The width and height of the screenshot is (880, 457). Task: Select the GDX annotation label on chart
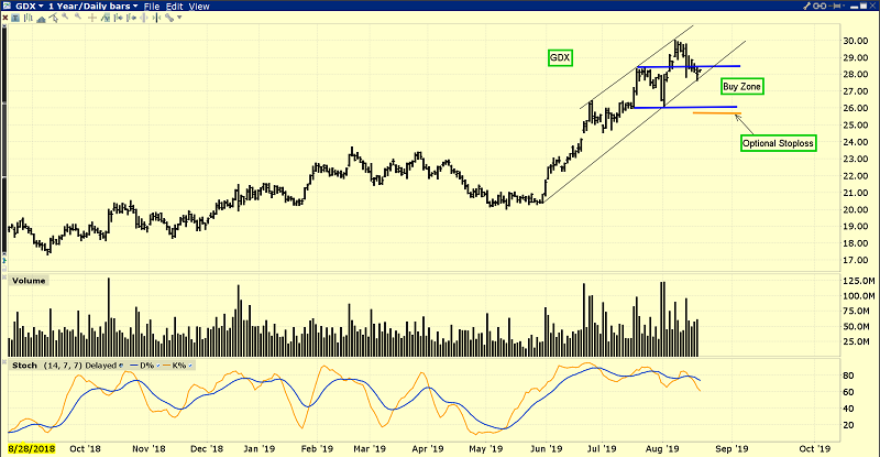click(560, 58)
